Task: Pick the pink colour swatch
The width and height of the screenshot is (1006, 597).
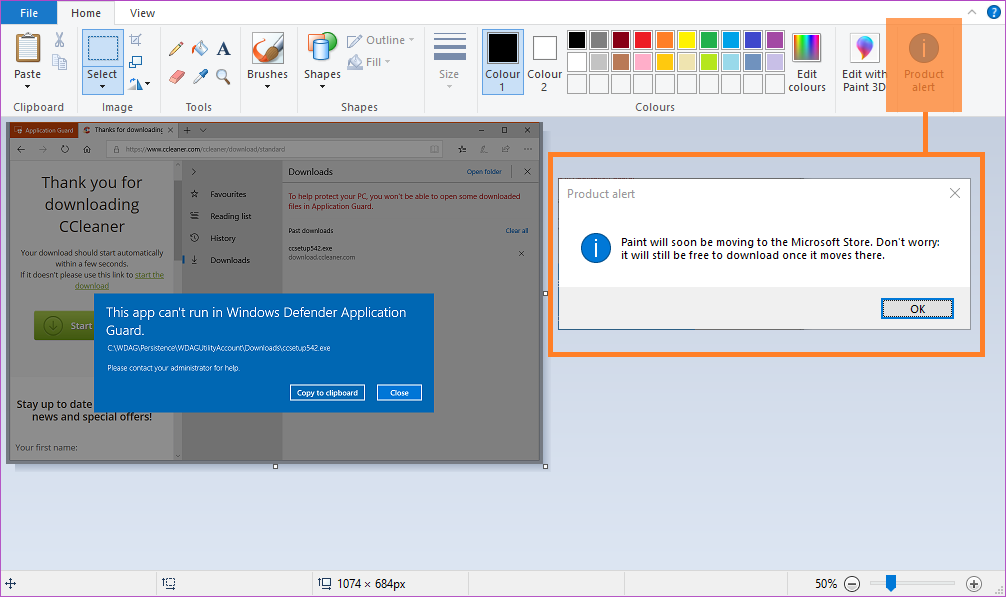Action: pyautogui.click(x=643, y=62)
